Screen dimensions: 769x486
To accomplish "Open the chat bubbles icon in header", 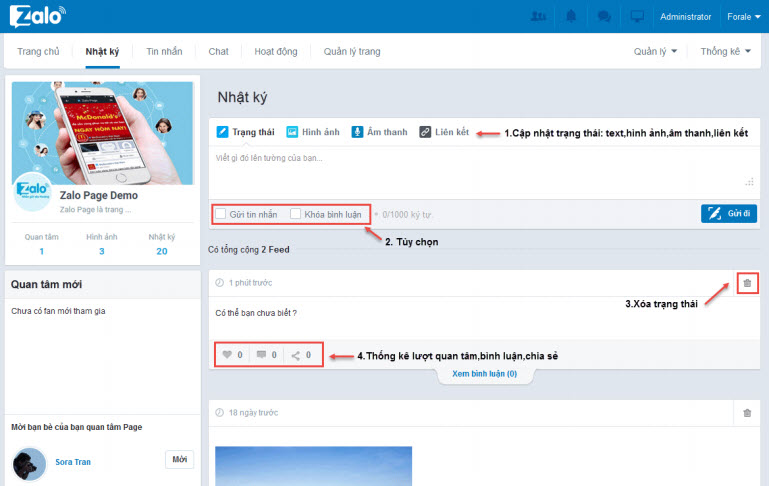I will (x=603, y=17).
